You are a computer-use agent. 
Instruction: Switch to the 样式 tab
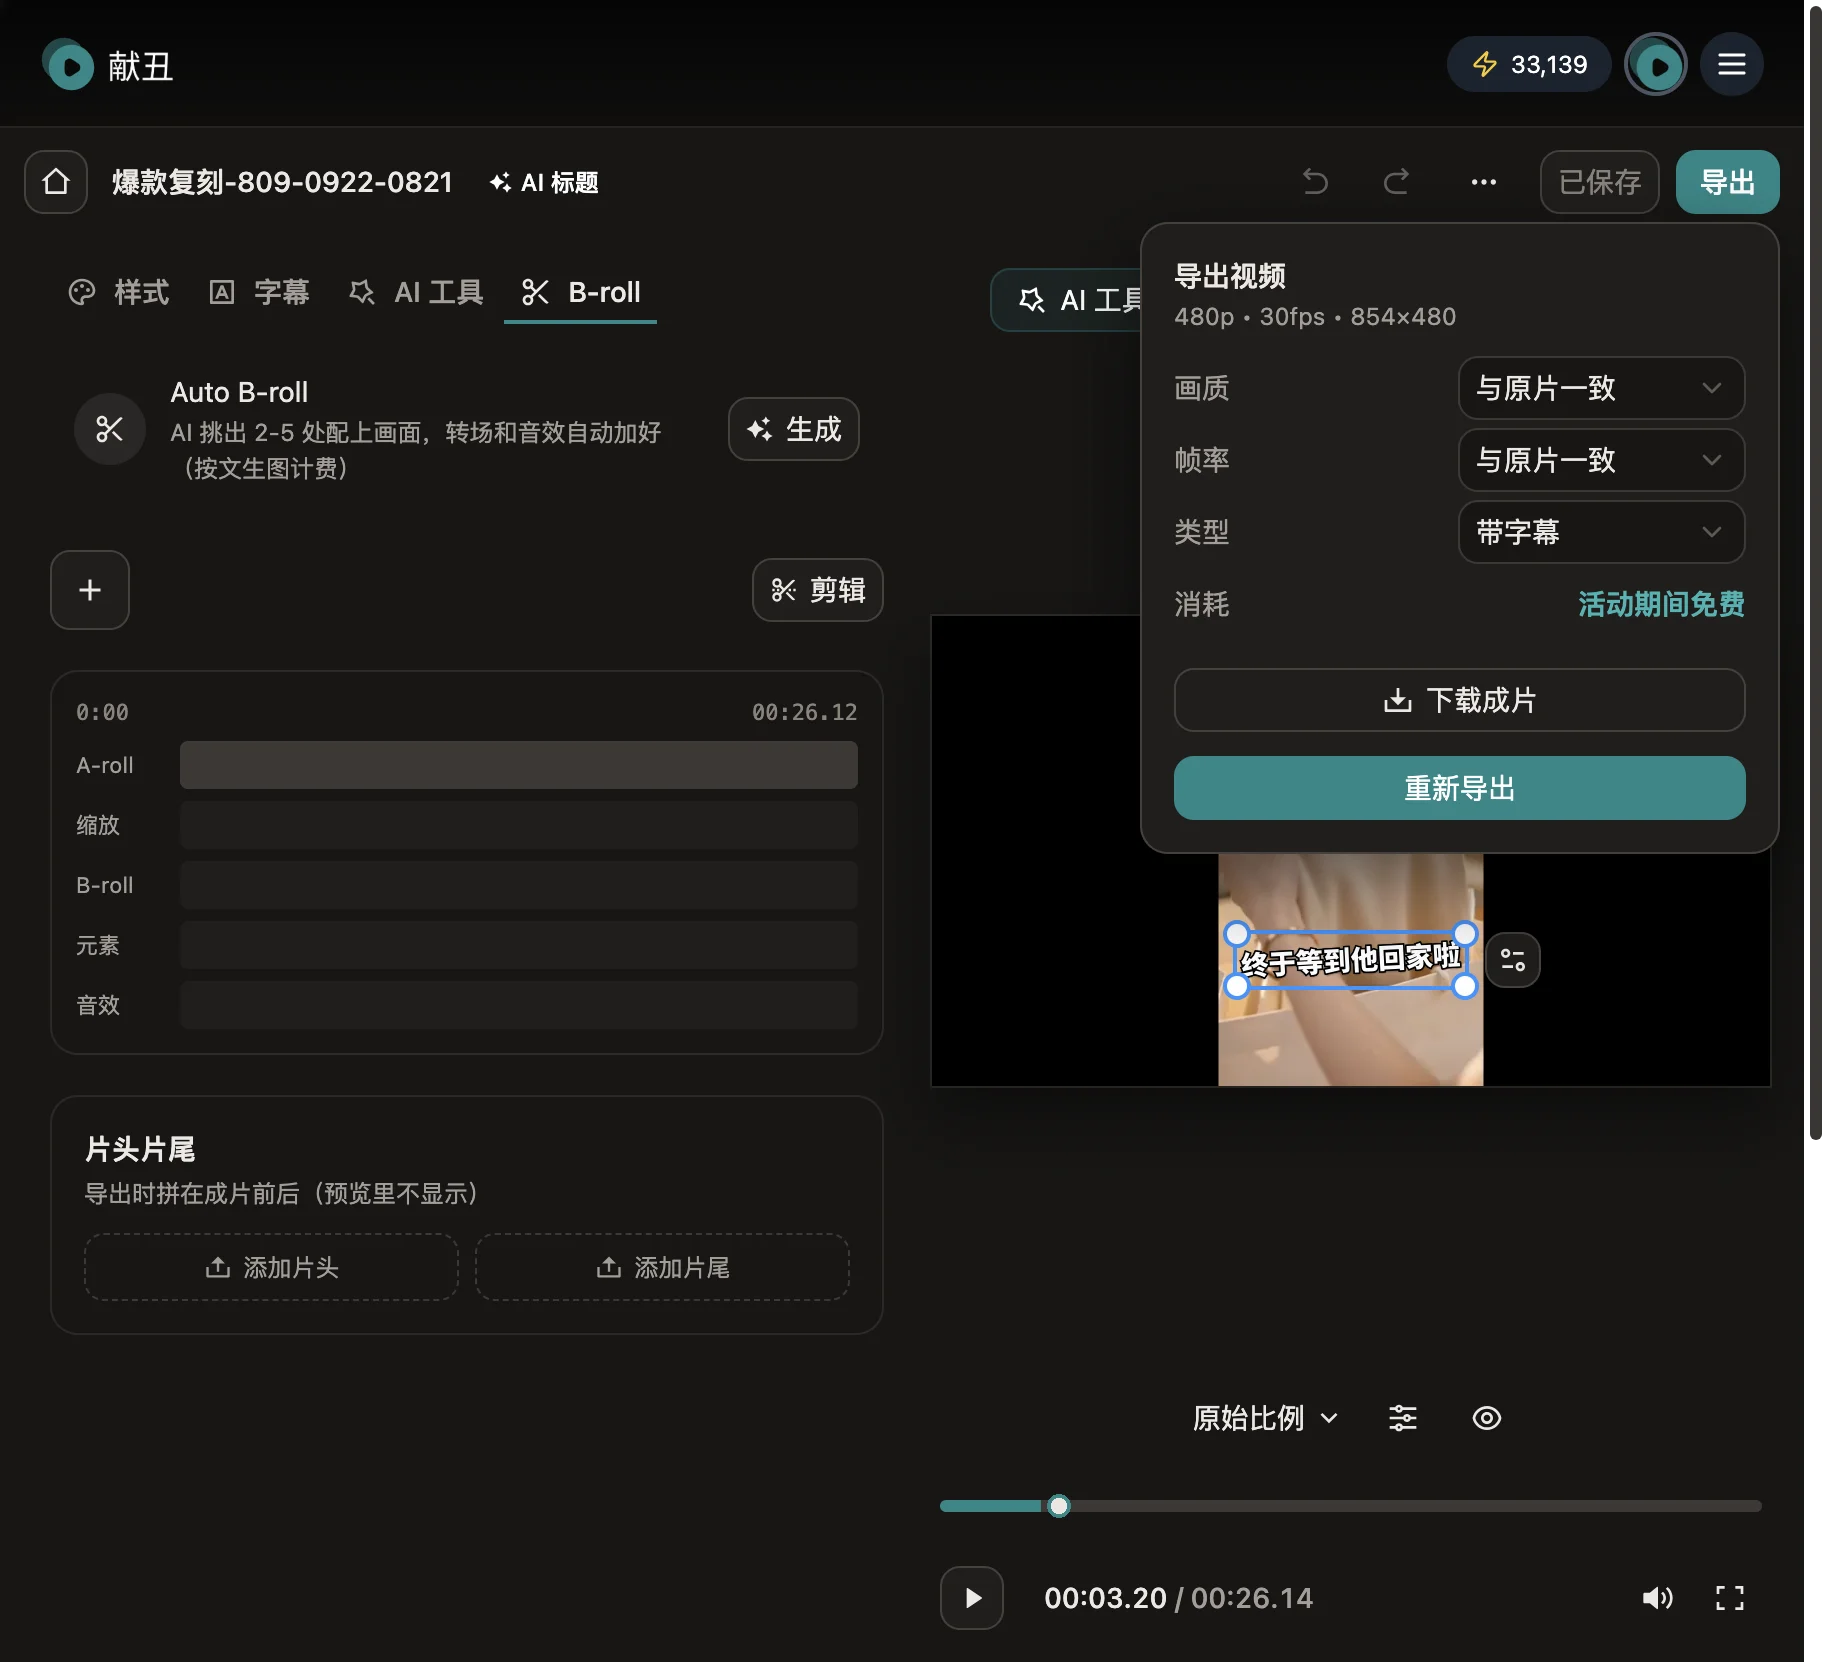click(119, 292)
